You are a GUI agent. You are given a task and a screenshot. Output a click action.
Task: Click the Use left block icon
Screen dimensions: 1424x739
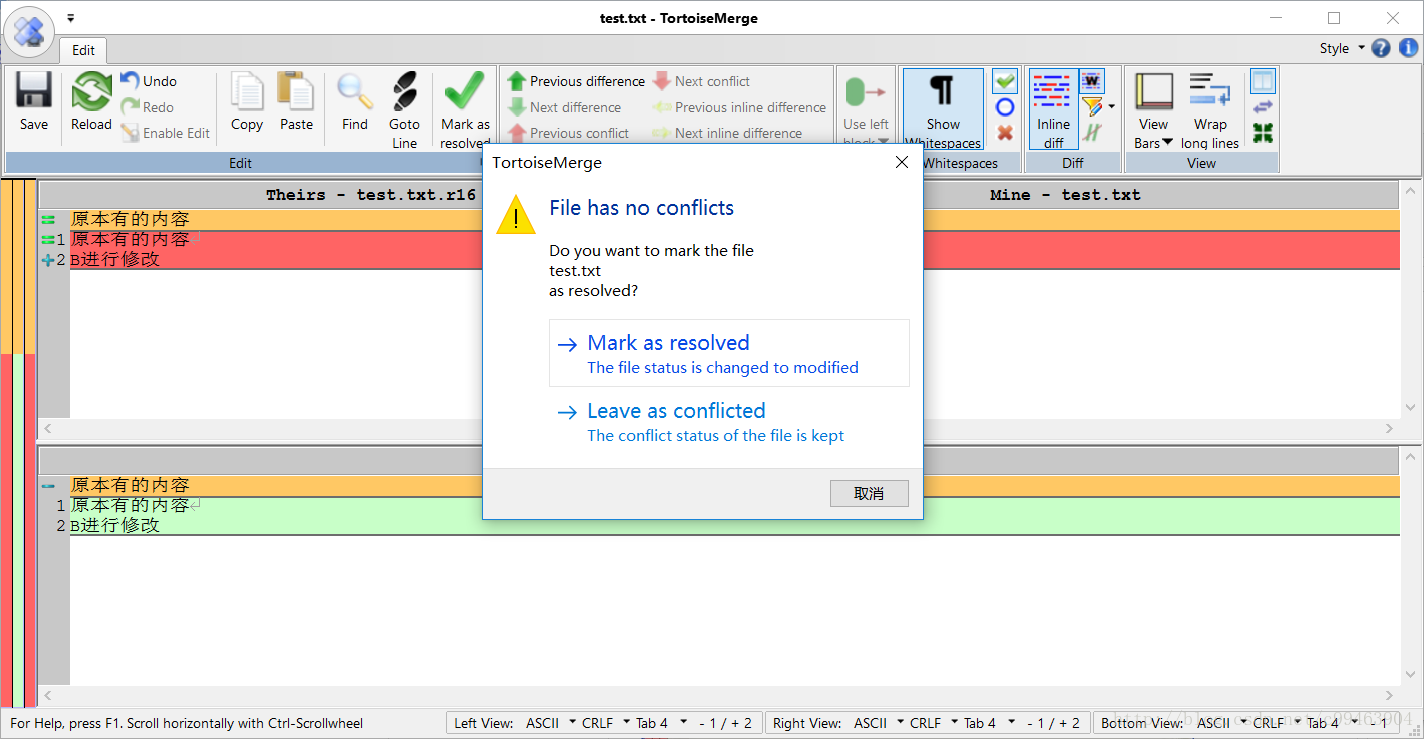pyautogui.click(x=865, y=94)
